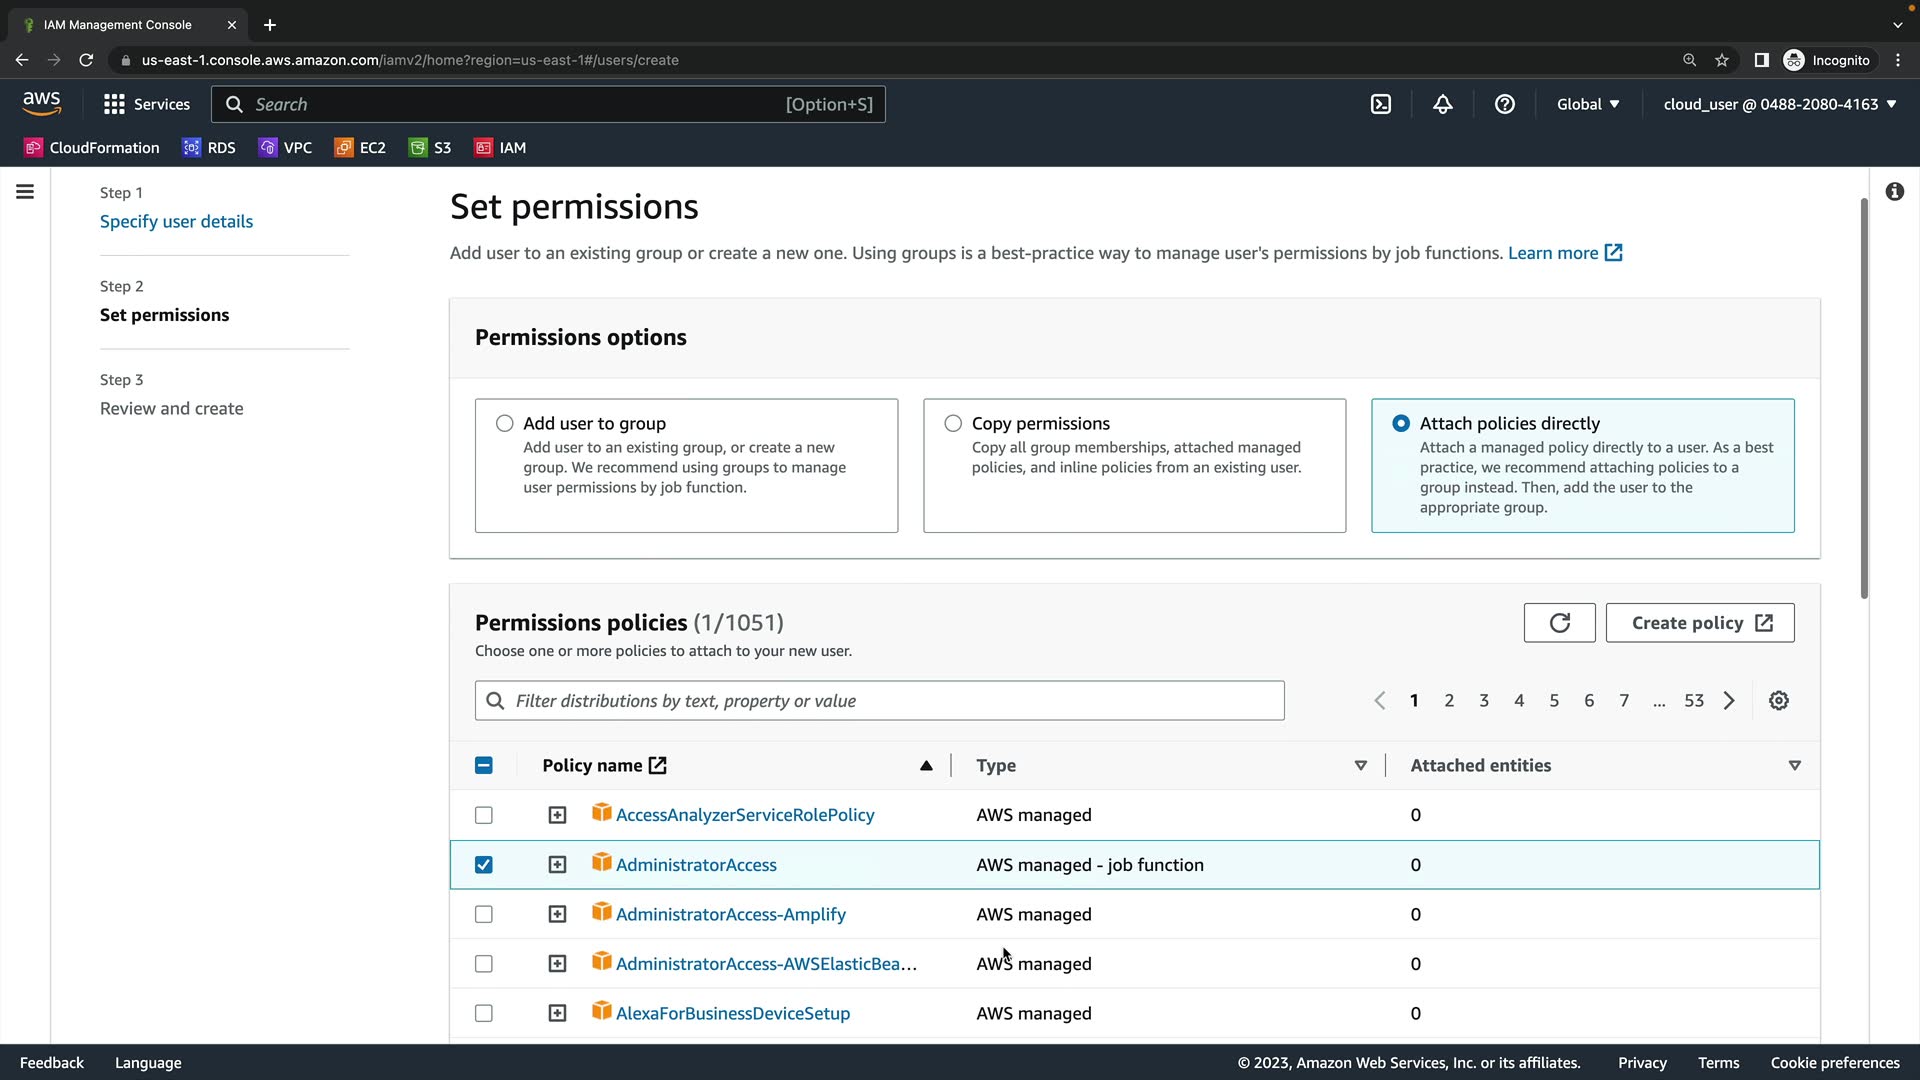Screen dimensions: 1920x1080
Task: Open the side navigation hamburger menu
Action: tap(25, 192)
